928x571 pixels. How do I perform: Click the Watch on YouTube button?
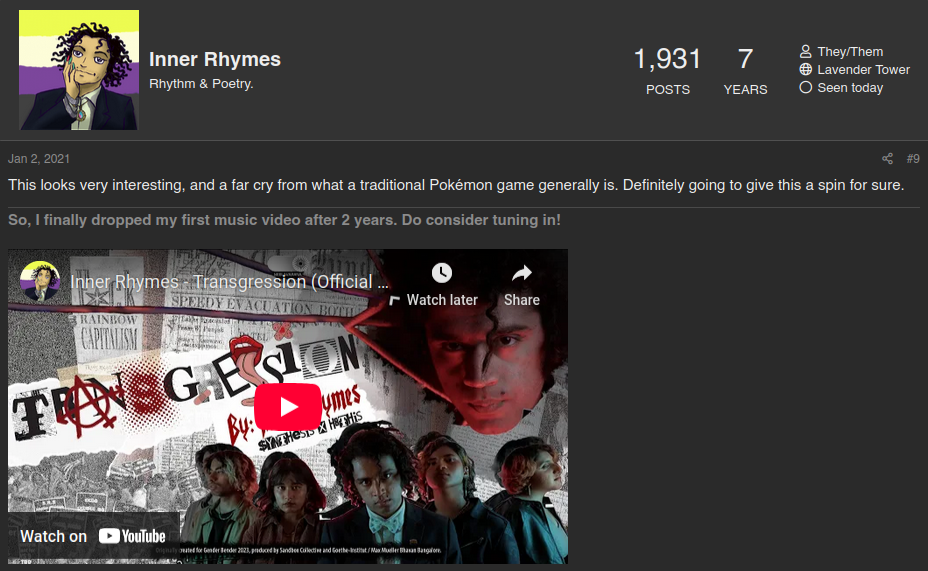click(93, 536)
